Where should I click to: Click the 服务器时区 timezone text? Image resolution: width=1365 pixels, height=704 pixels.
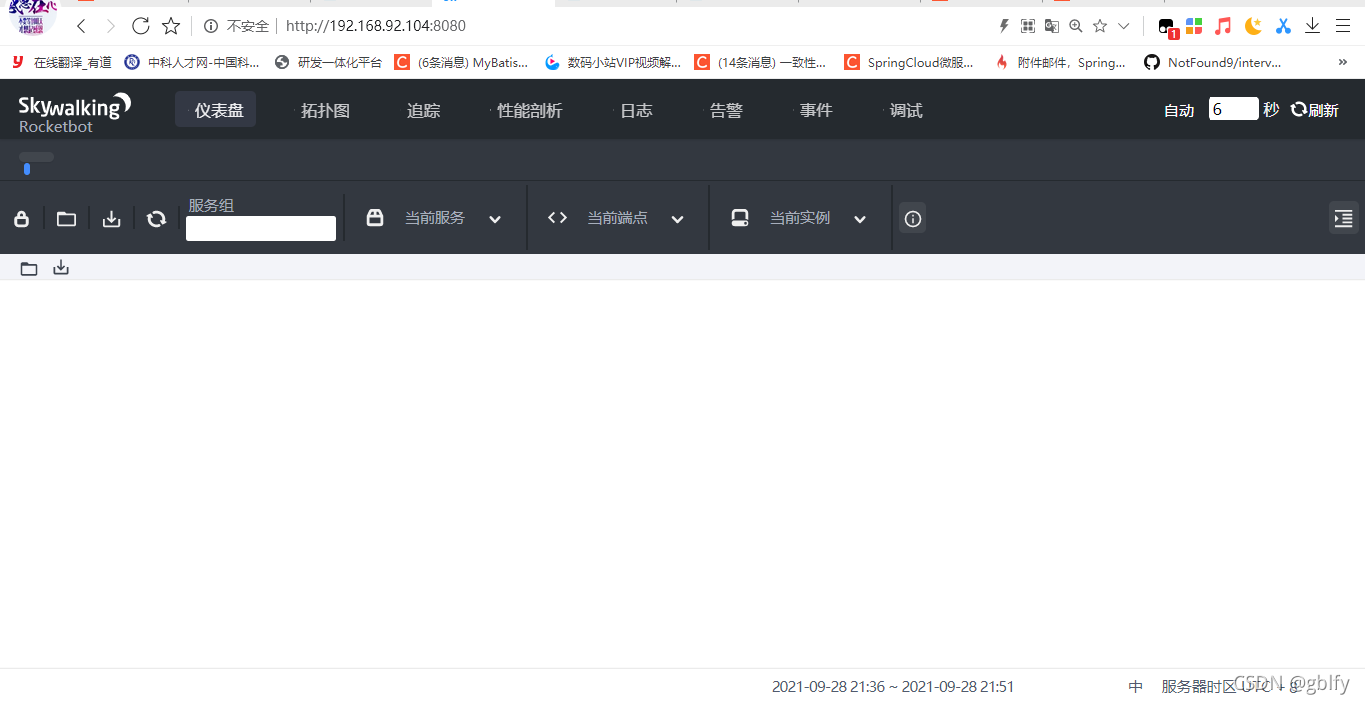point(1229,687)
